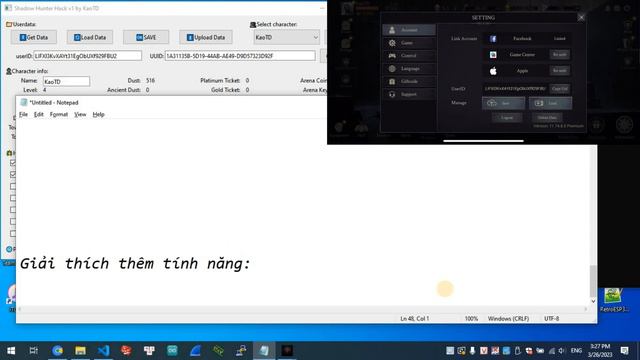Open File Explorer from the taskbar

point(80,351)
